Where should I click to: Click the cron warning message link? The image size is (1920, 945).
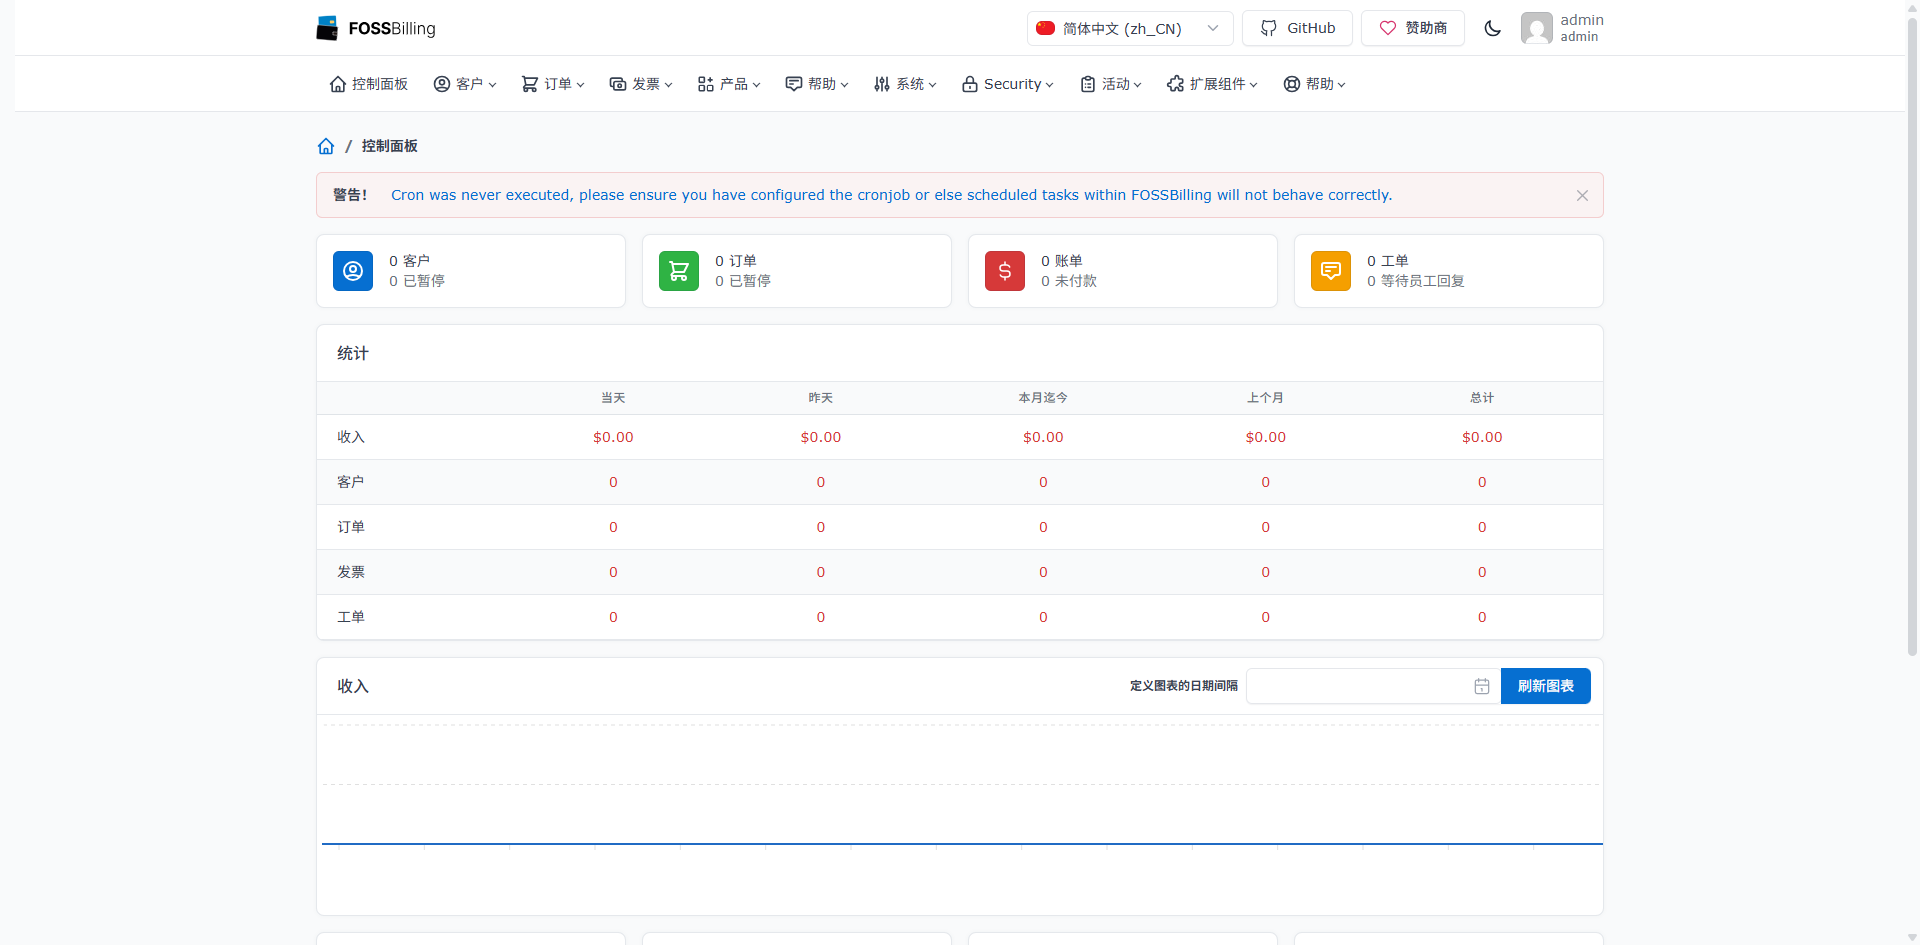coord(891,195)
